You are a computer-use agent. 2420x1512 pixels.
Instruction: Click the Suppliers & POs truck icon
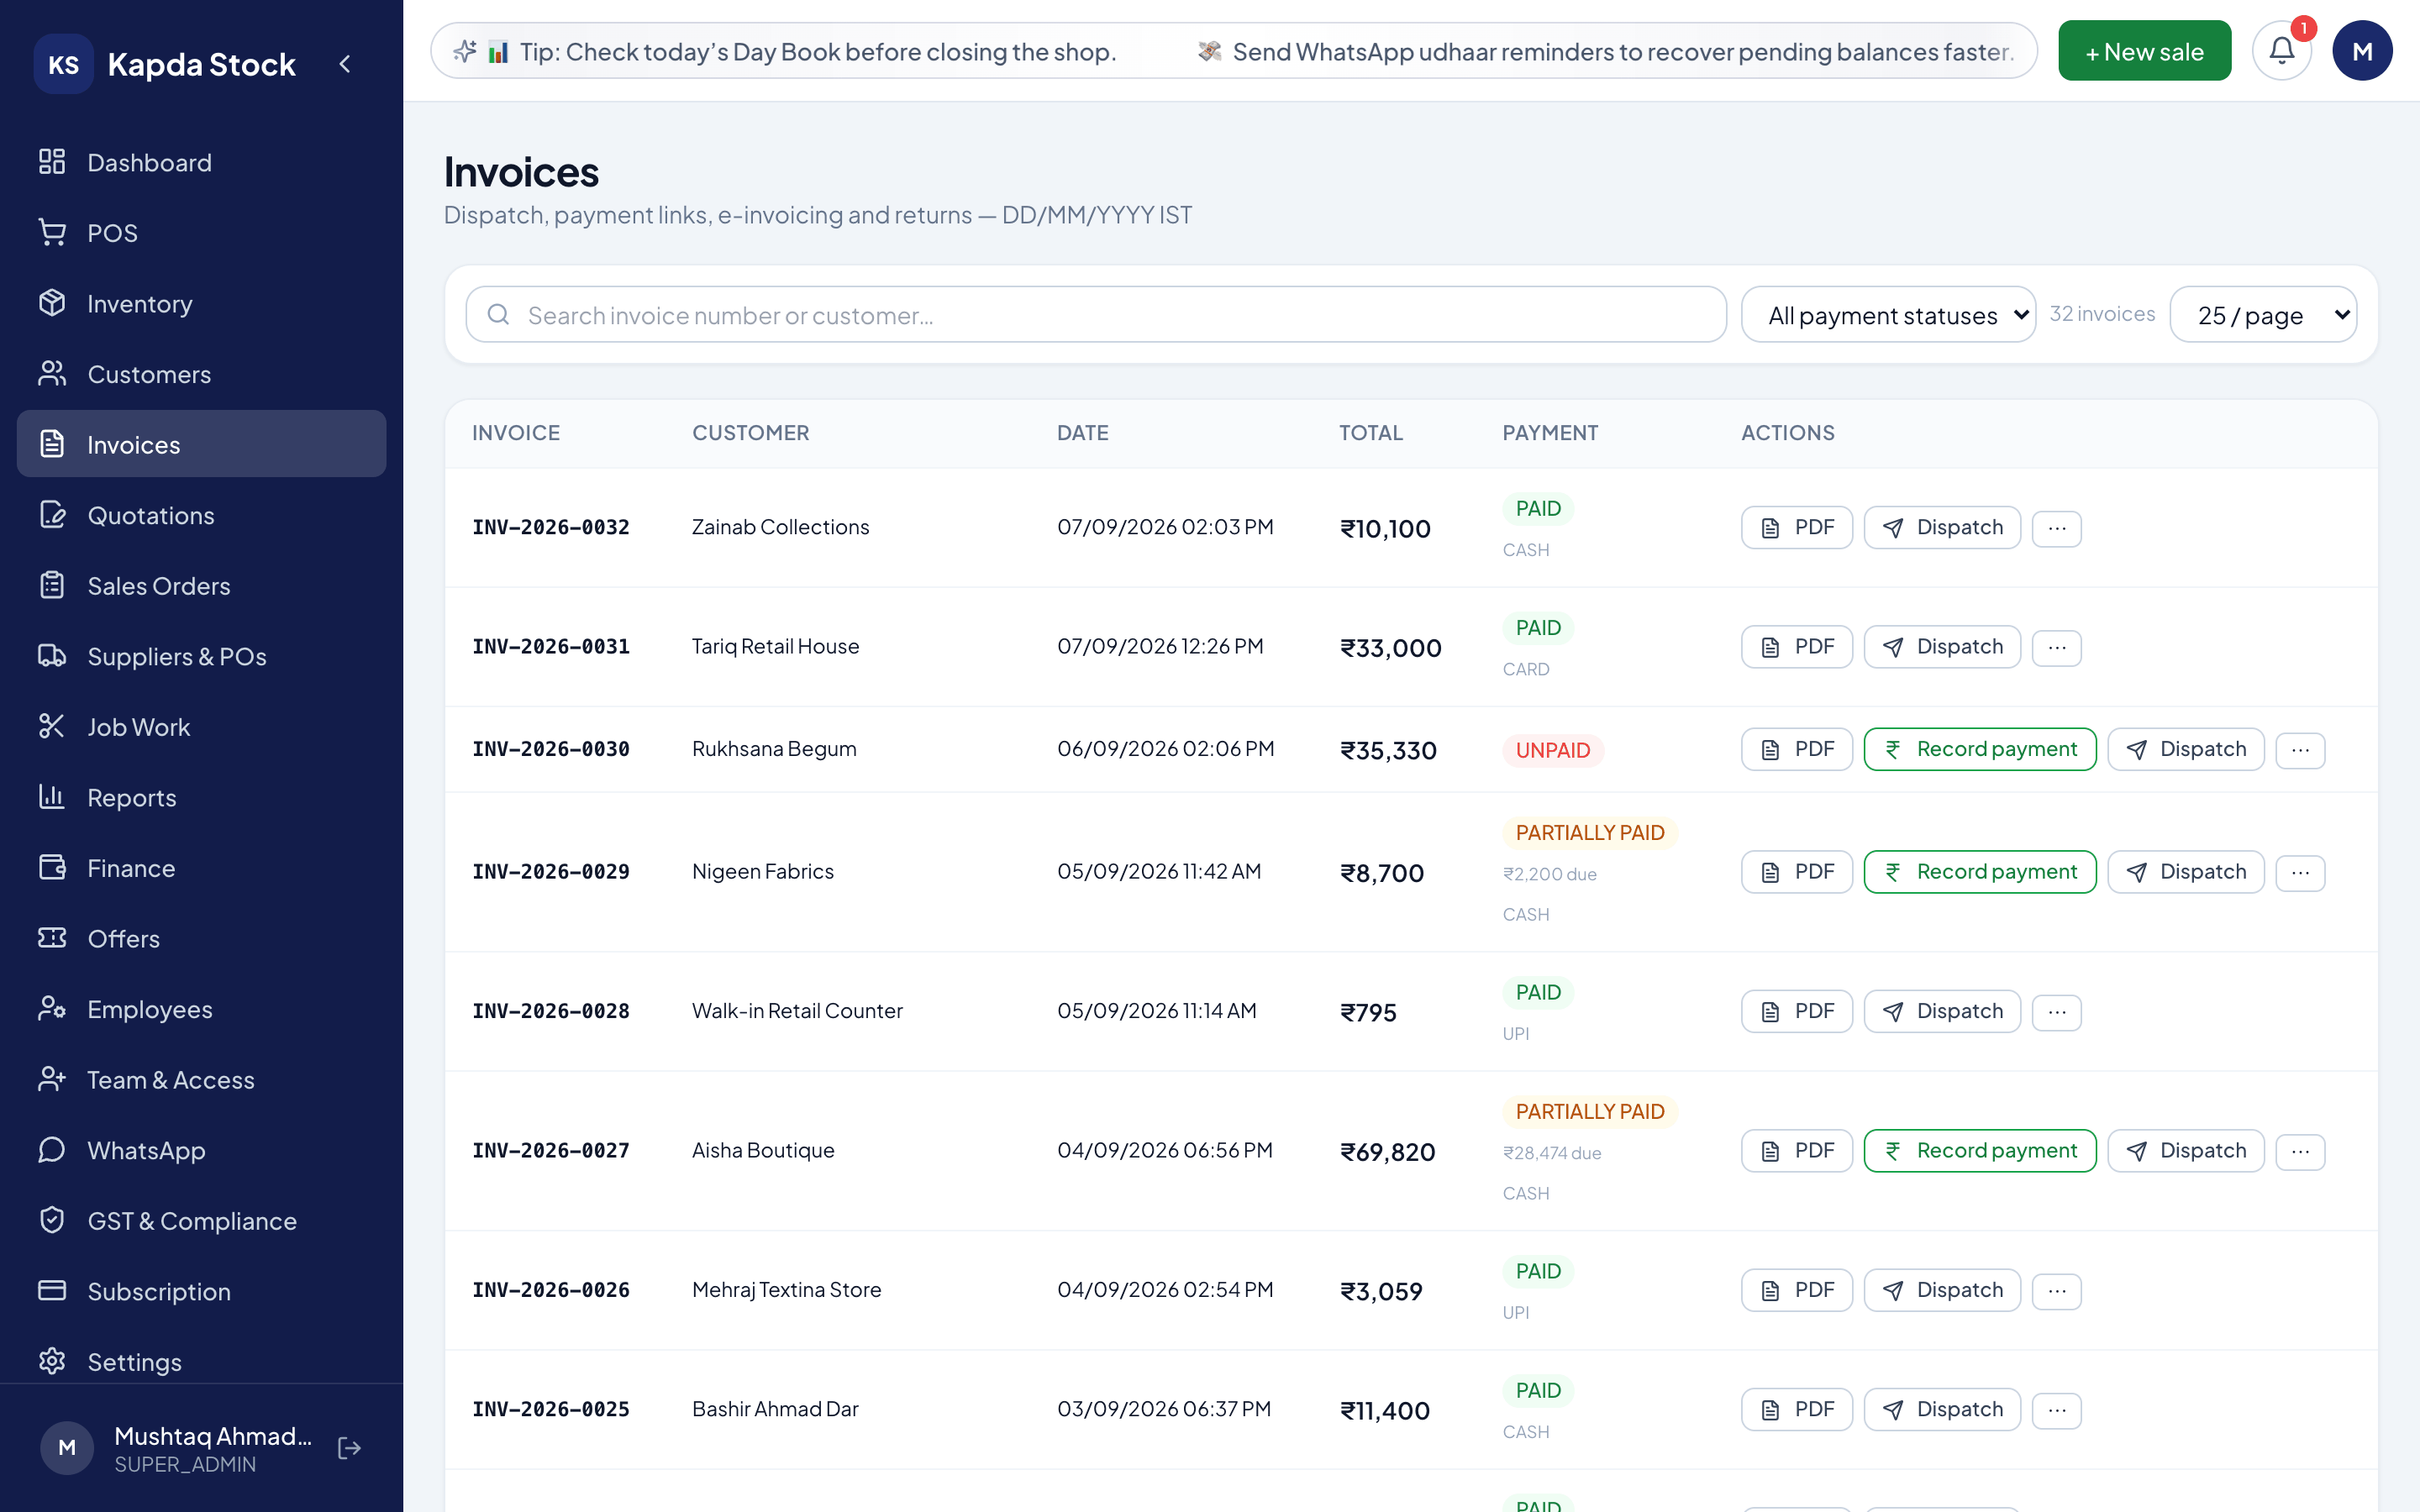click(52, 656)
